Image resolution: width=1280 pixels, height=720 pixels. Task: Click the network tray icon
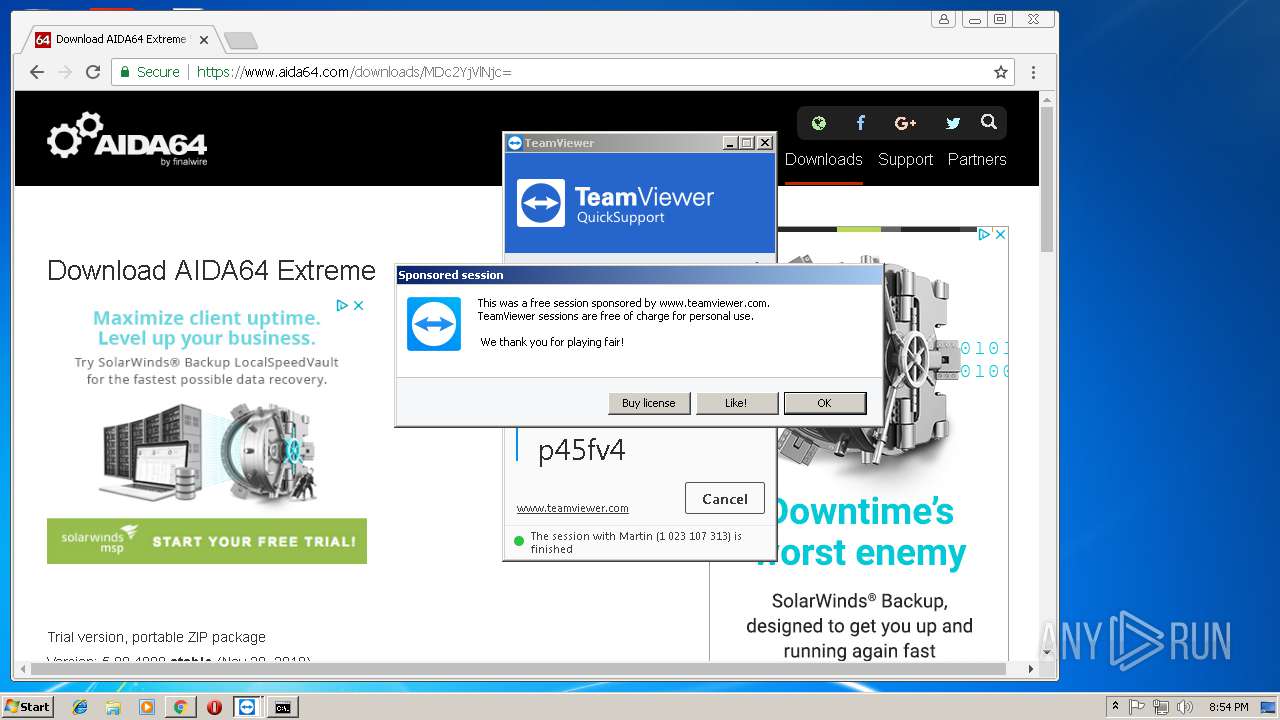(1161, 707)
